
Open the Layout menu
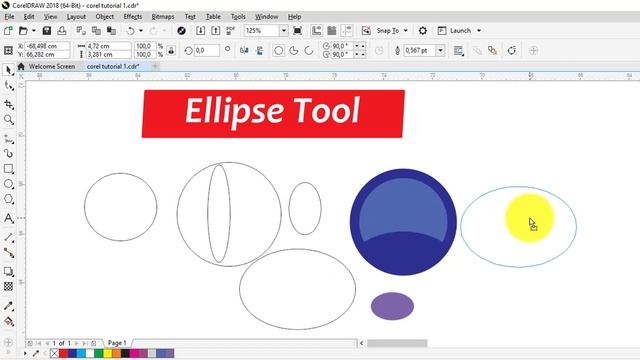[76, 16]
